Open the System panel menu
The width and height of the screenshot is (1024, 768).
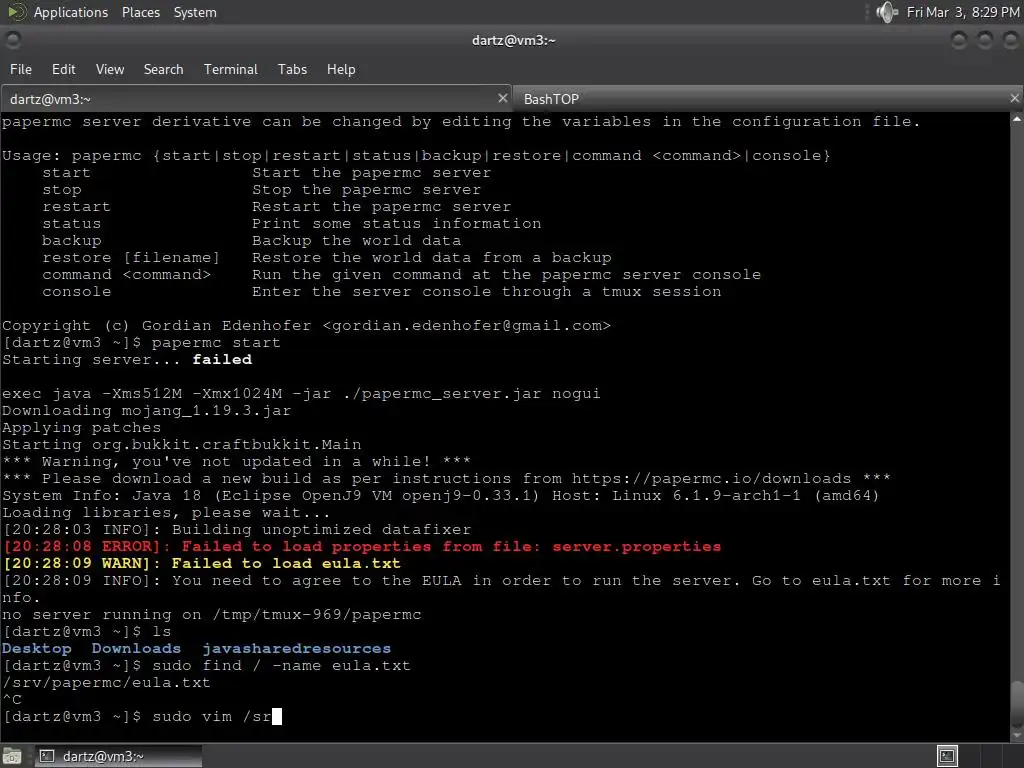[195, 12]
